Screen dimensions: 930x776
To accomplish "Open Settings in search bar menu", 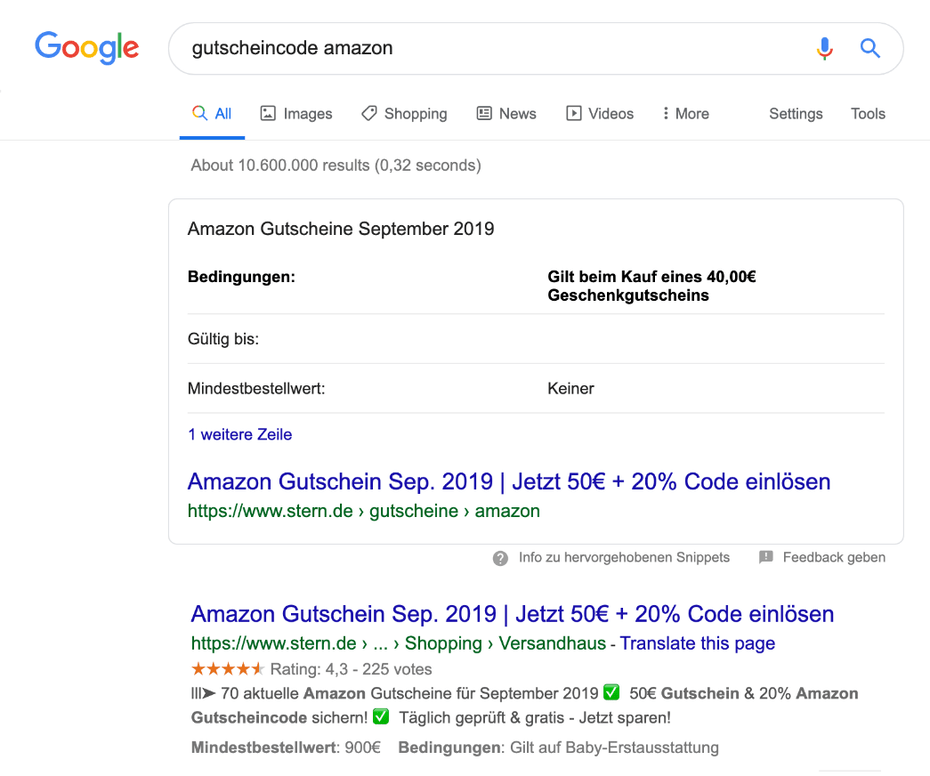I will click(795, 114).
